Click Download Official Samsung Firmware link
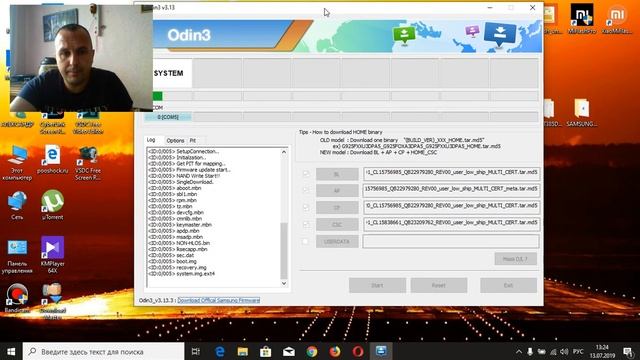Viewport: 640px width, 360px height. [x=219, y=300]
